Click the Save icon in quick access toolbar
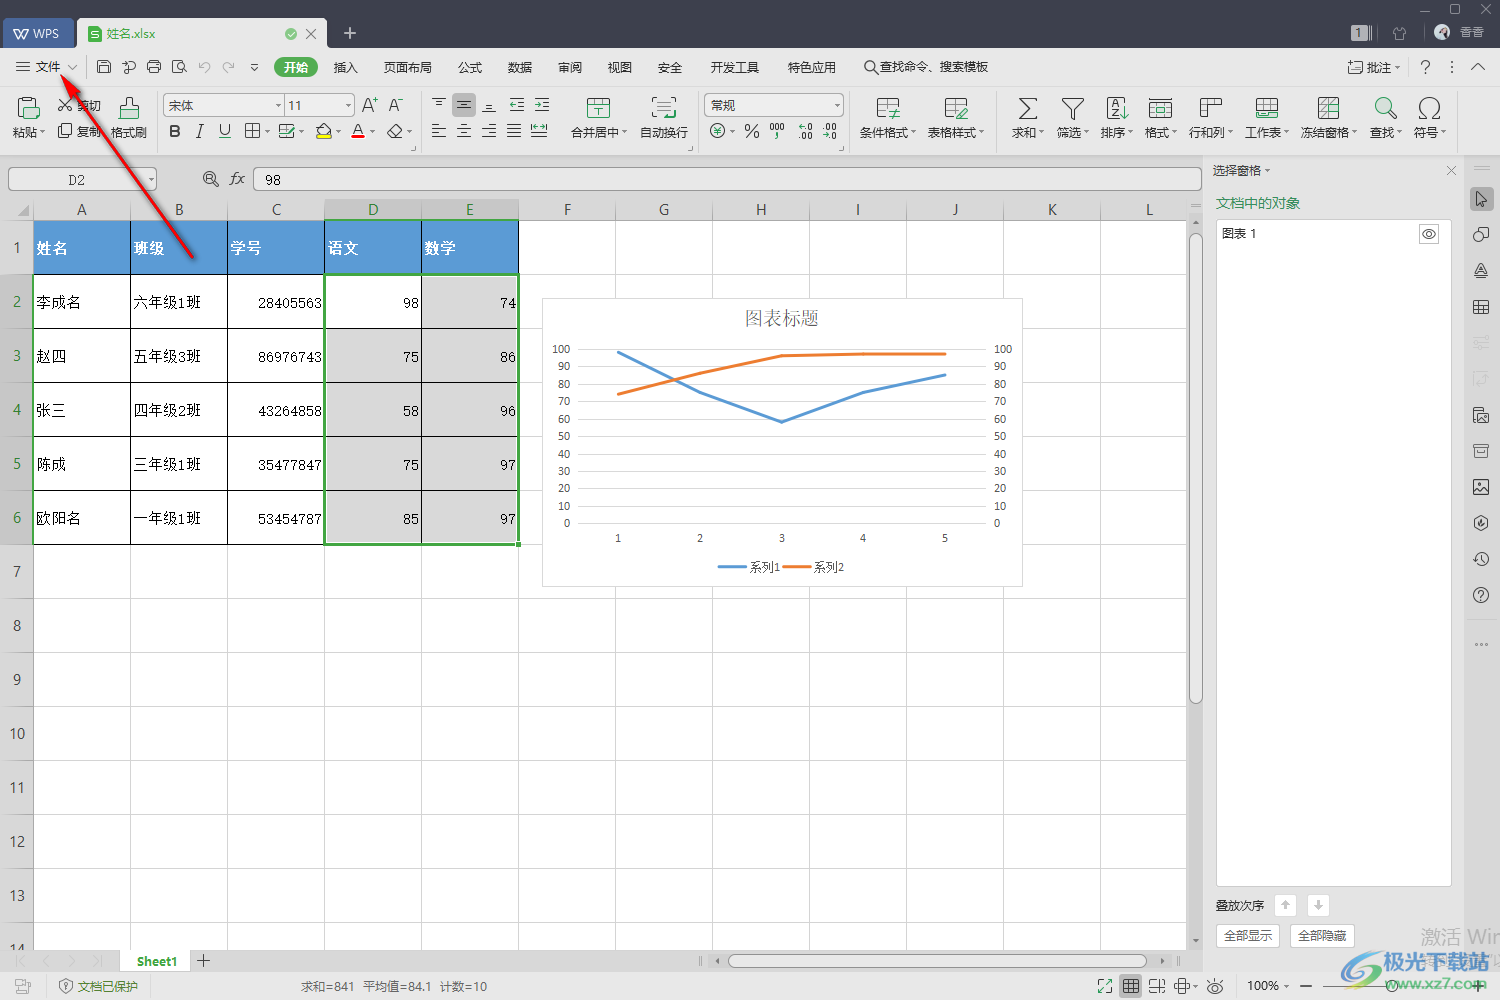Viewport: 1500px width, 1000px height. click(104, 67)
